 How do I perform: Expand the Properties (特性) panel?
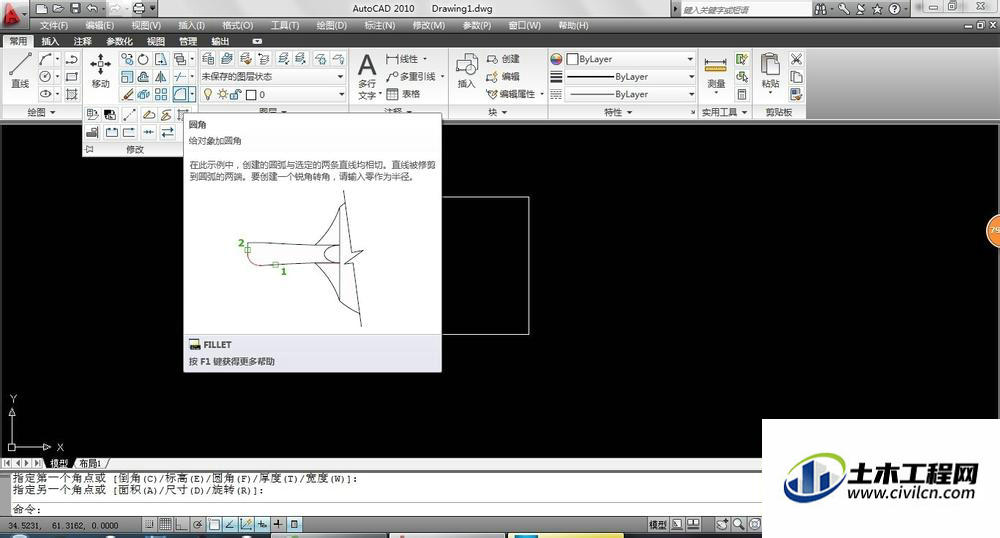[x=618, y=112]
